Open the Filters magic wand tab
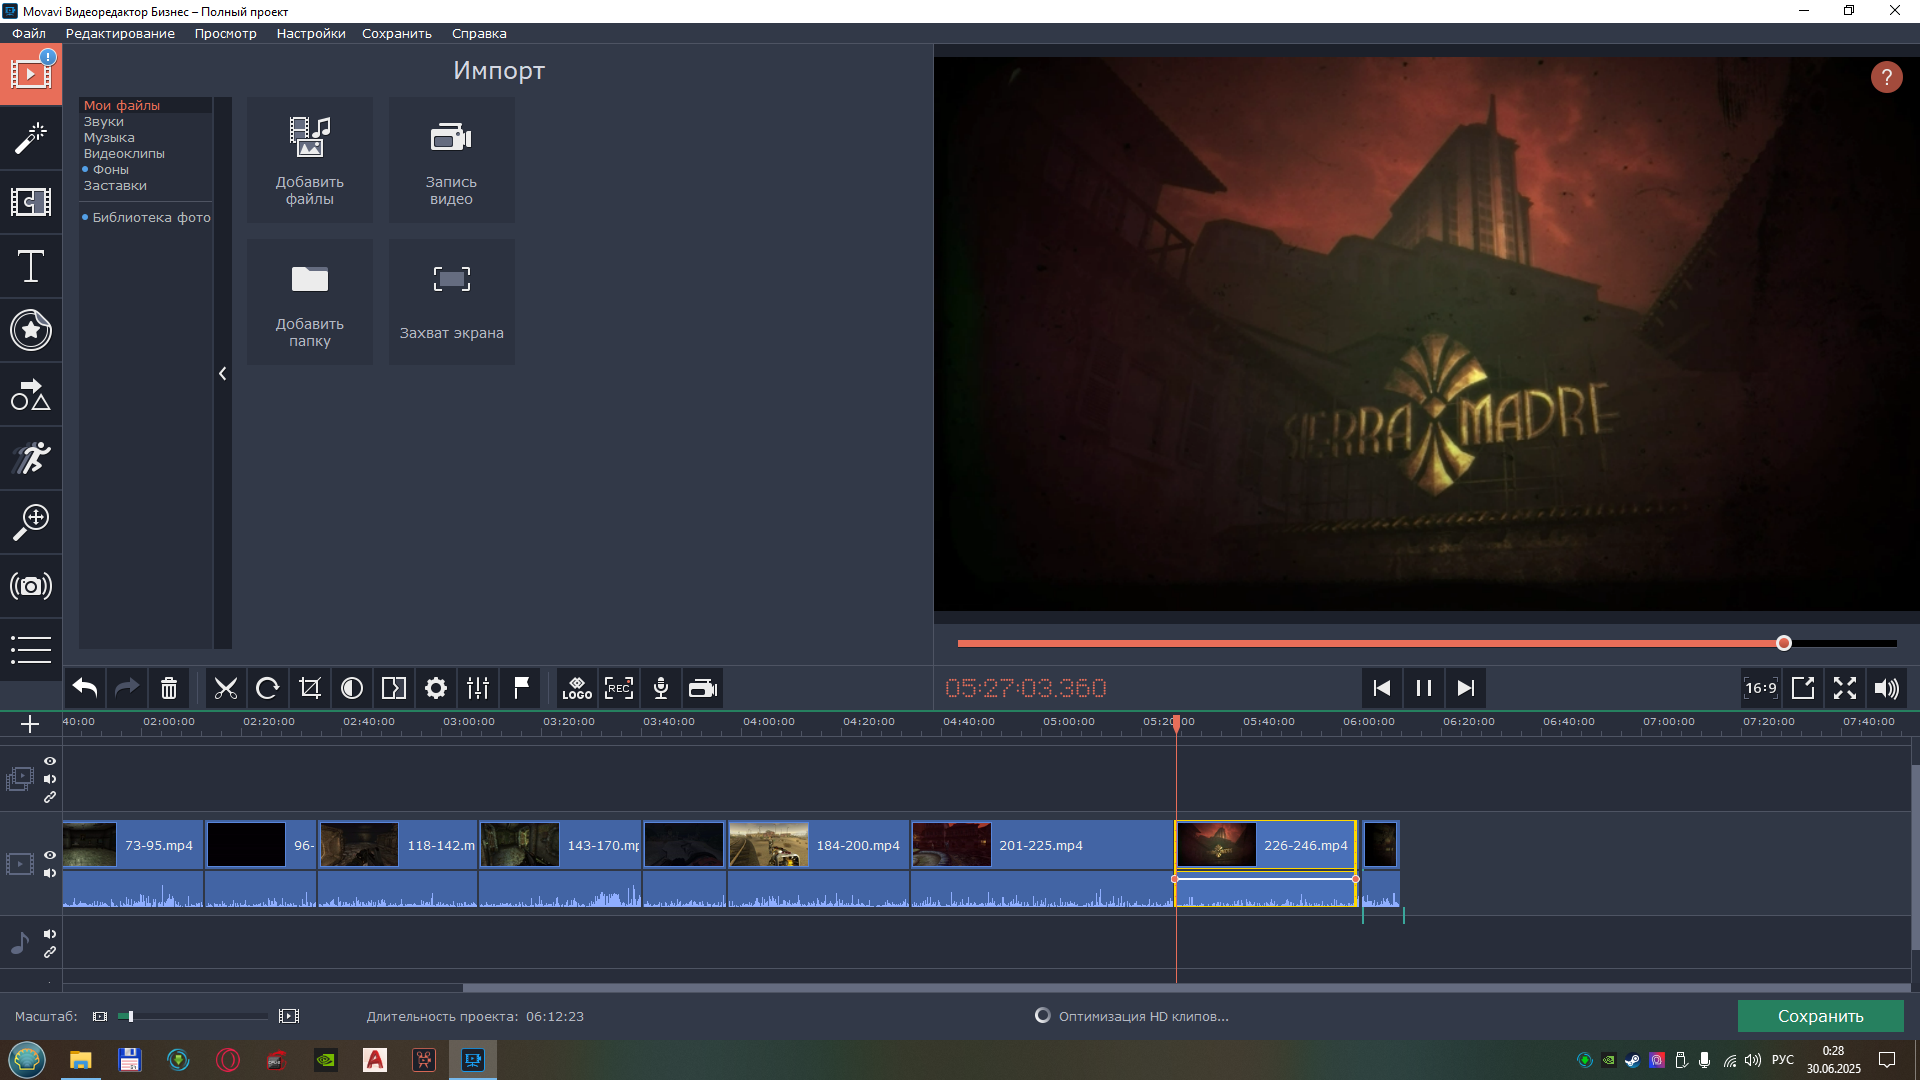1920x1080 pixels. pyautogui.click(x=31, y=138)
